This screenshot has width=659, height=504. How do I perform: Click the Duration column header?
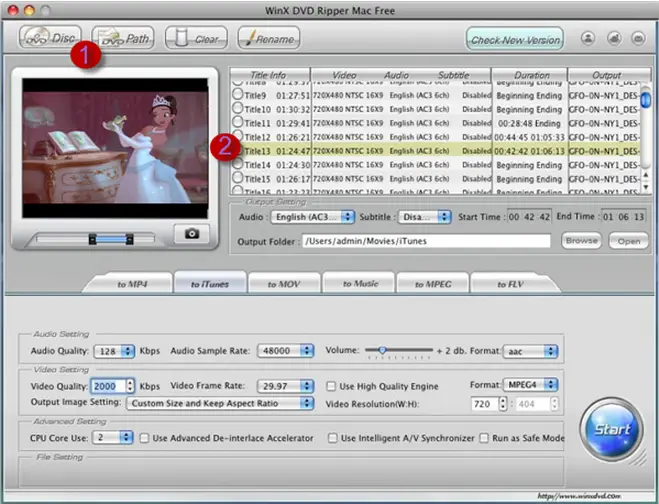coord(530,75)
